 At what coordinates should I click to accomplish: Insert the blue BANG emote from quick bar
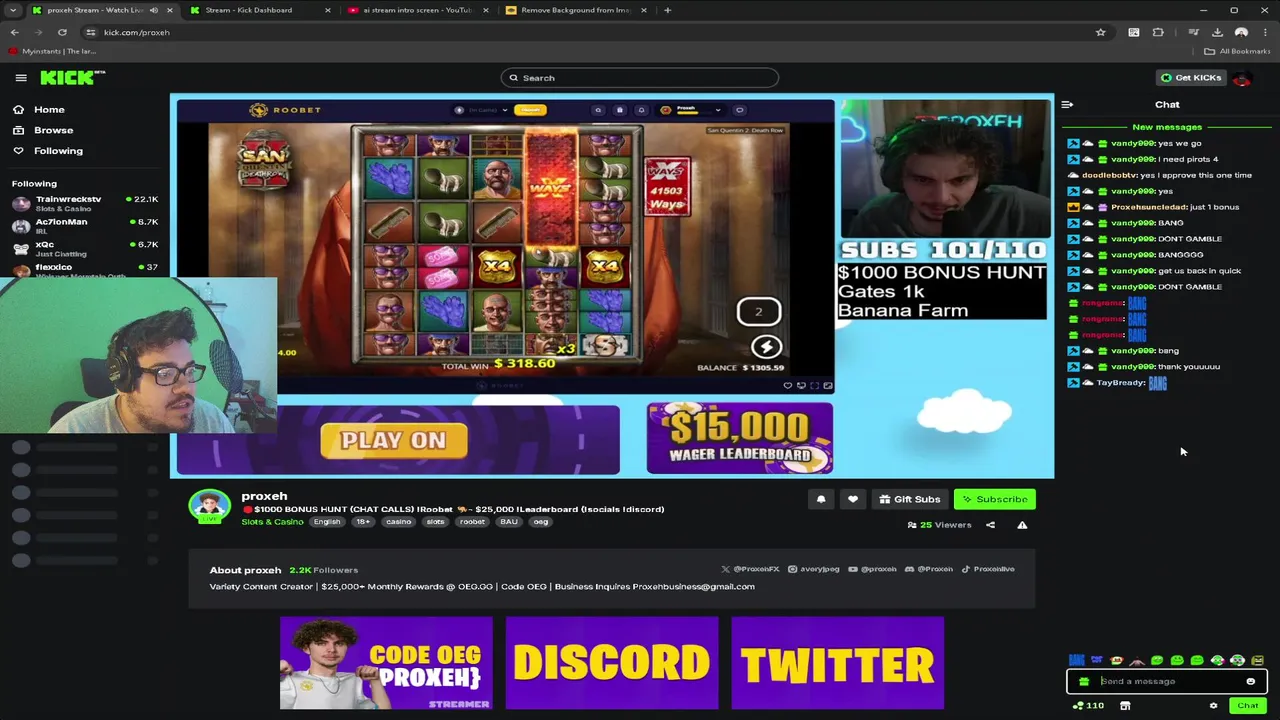tap(1076, 660)
